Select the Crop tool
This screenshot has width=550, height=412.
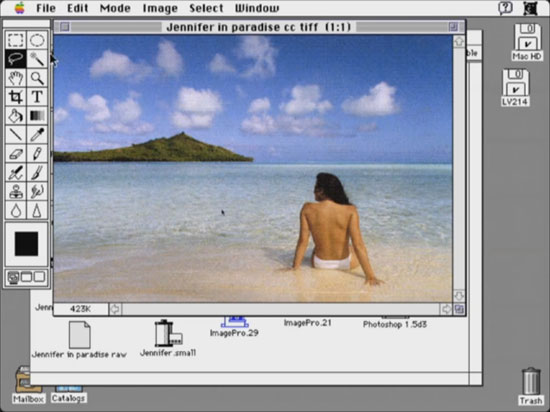[x=16, y=97]
